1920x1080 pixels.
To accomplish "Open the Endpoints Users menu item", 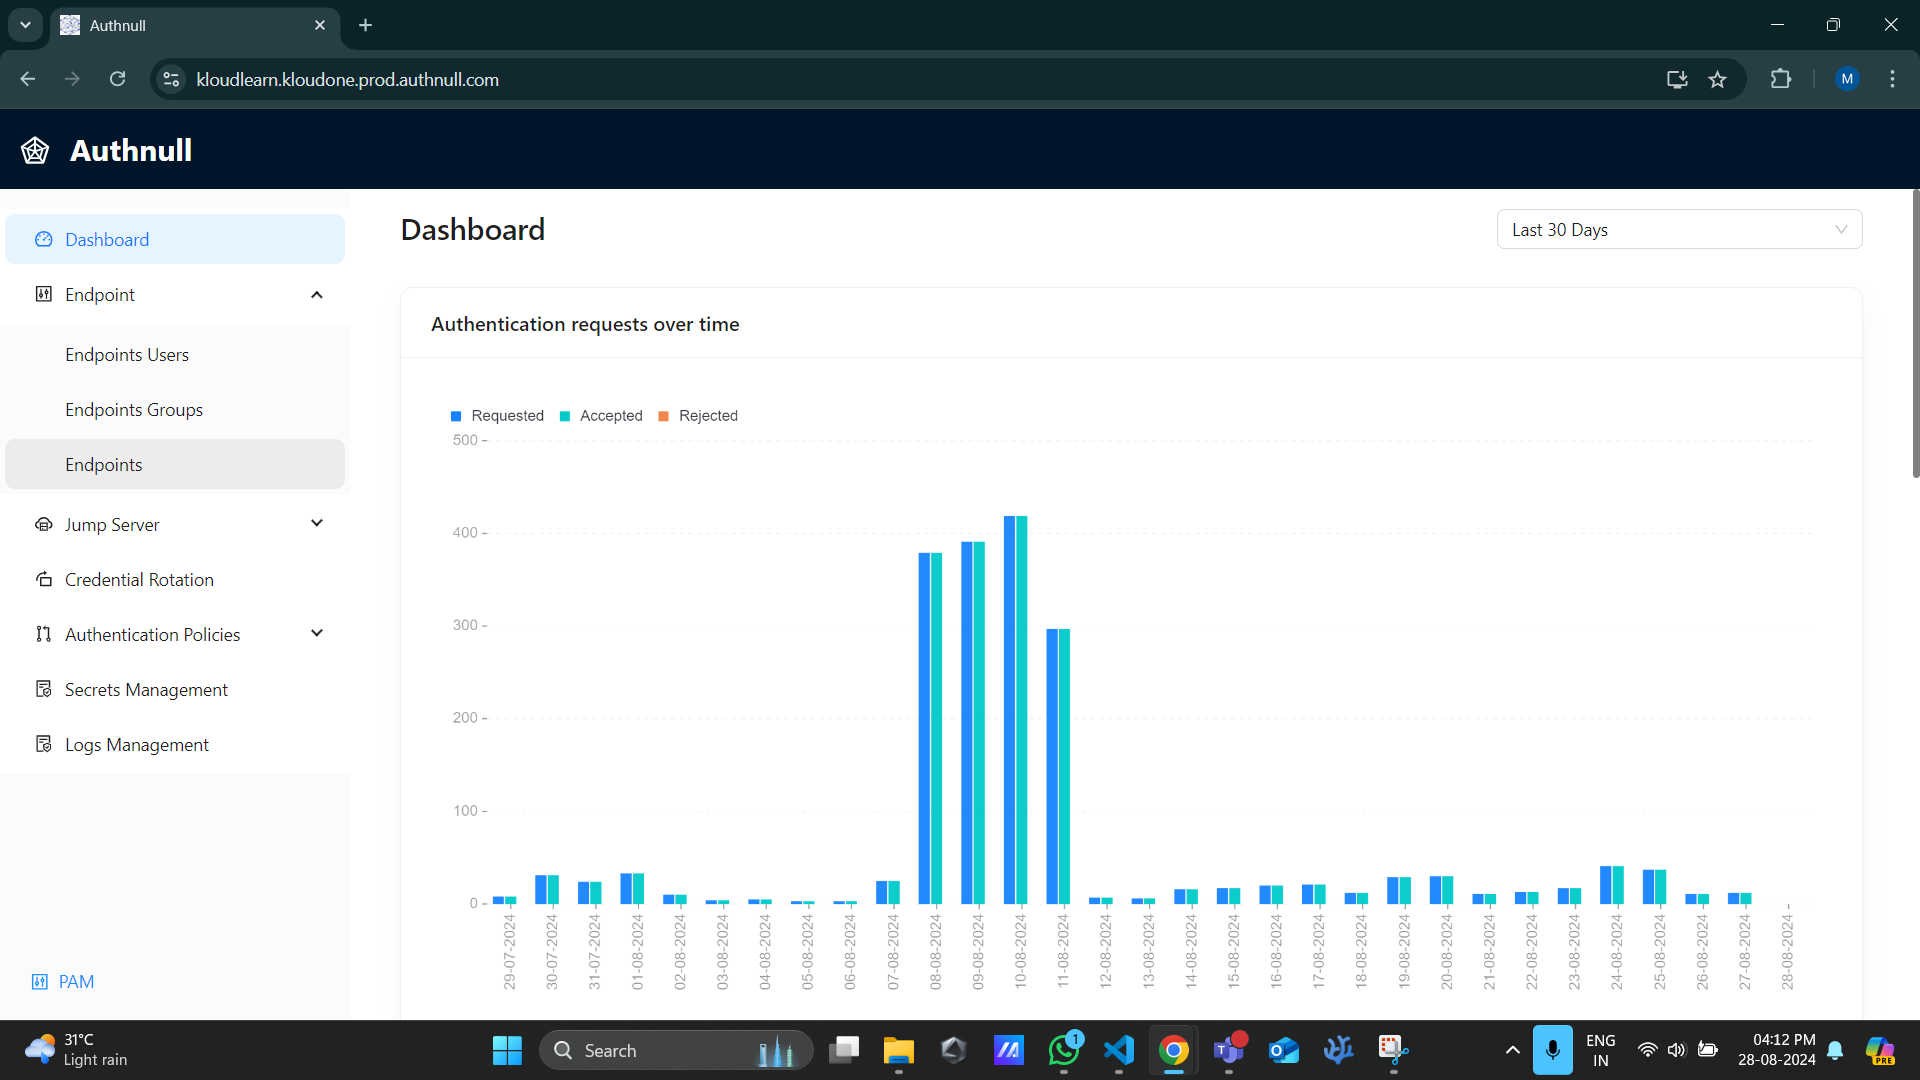I will click(127, 355).
